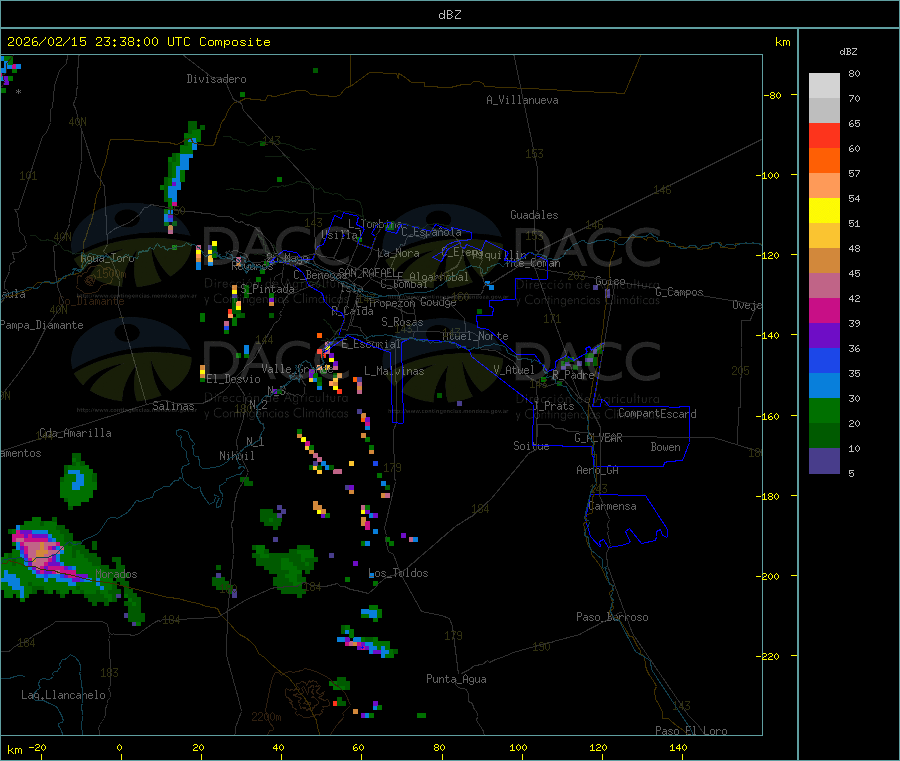900x761 pixels.
Task: Click the Divisadero place label
Action: coord(216,79)
